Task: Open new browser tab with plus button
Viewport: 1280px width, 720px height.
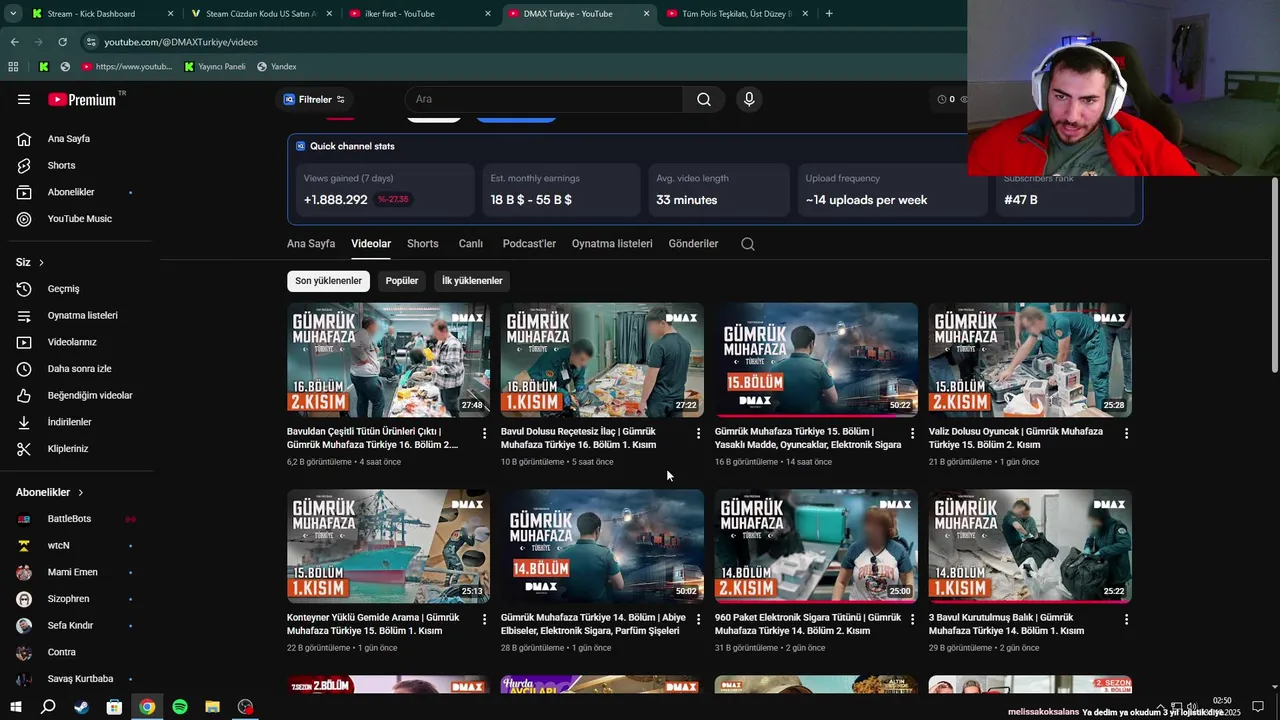Action: 829,14
